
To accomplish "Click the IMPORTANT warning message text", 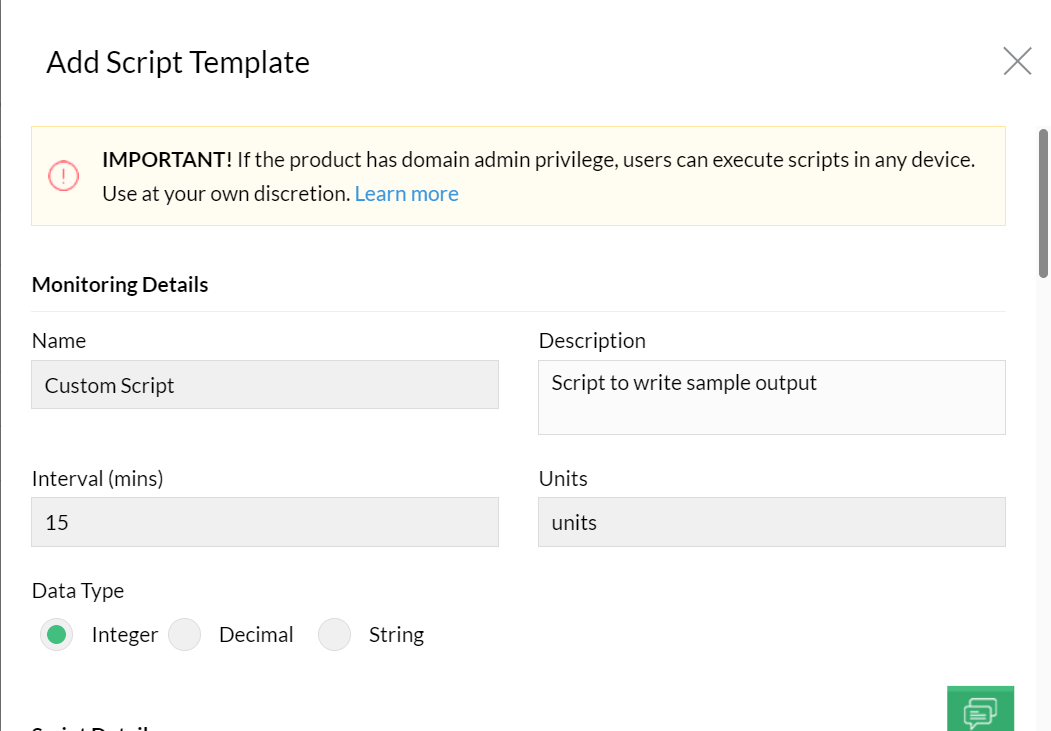I will click(538, 160).
